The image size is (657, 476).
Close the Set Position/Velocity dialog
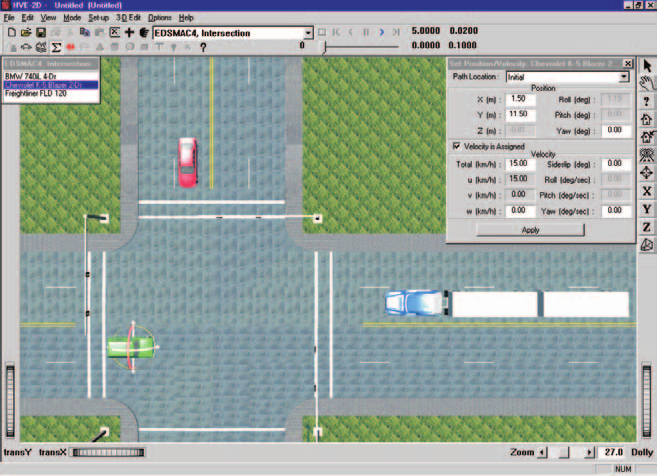coord(628,63)
